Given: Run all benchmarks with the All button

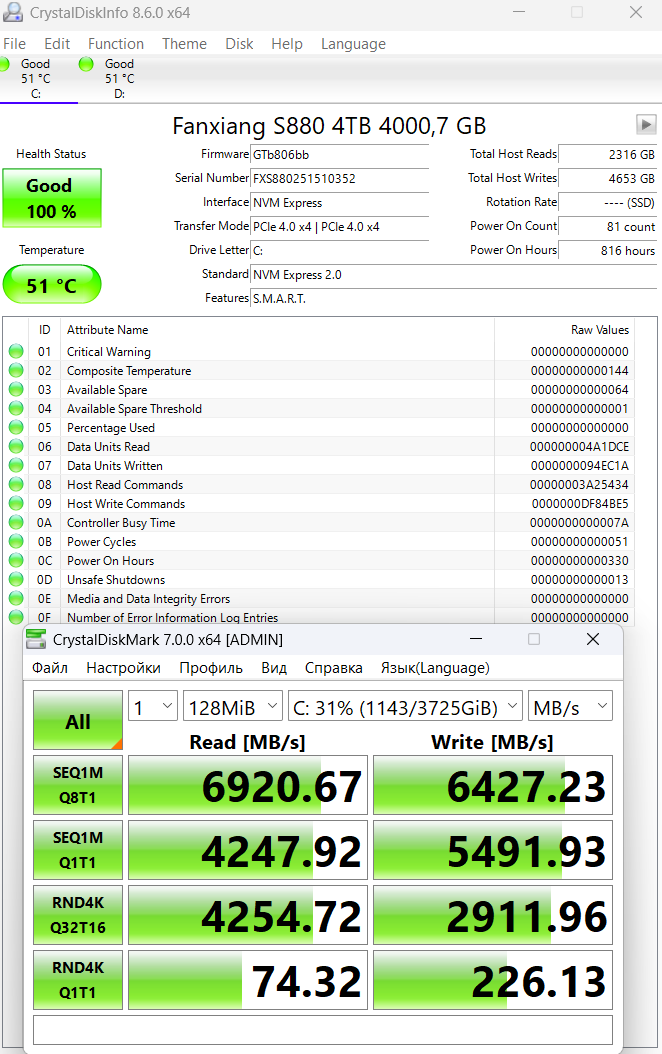Looking at the screenshot, I should 78,721.
